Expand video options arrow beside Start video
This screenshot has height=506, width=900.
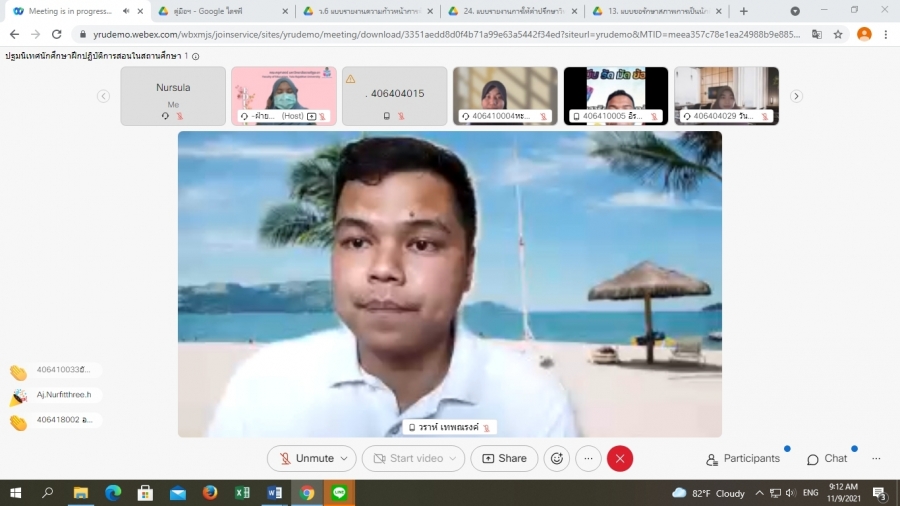click(454, 458)
